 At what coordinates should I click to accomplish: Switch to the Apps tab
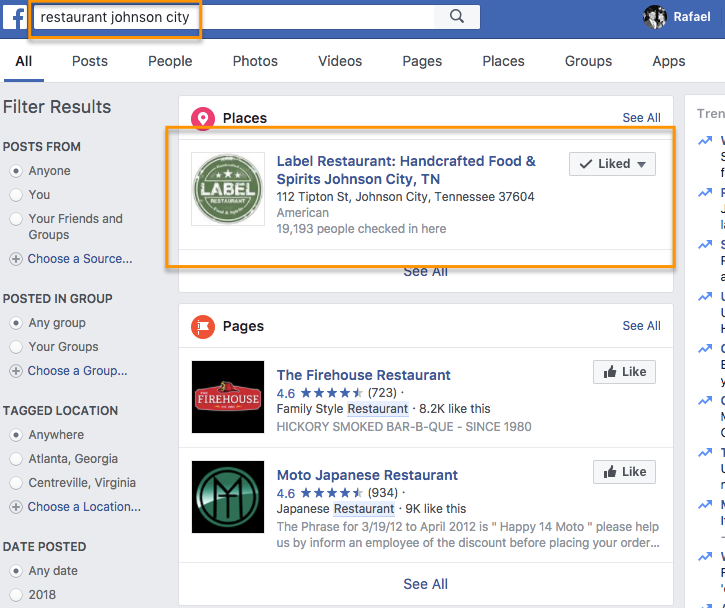tap(669, 61)
